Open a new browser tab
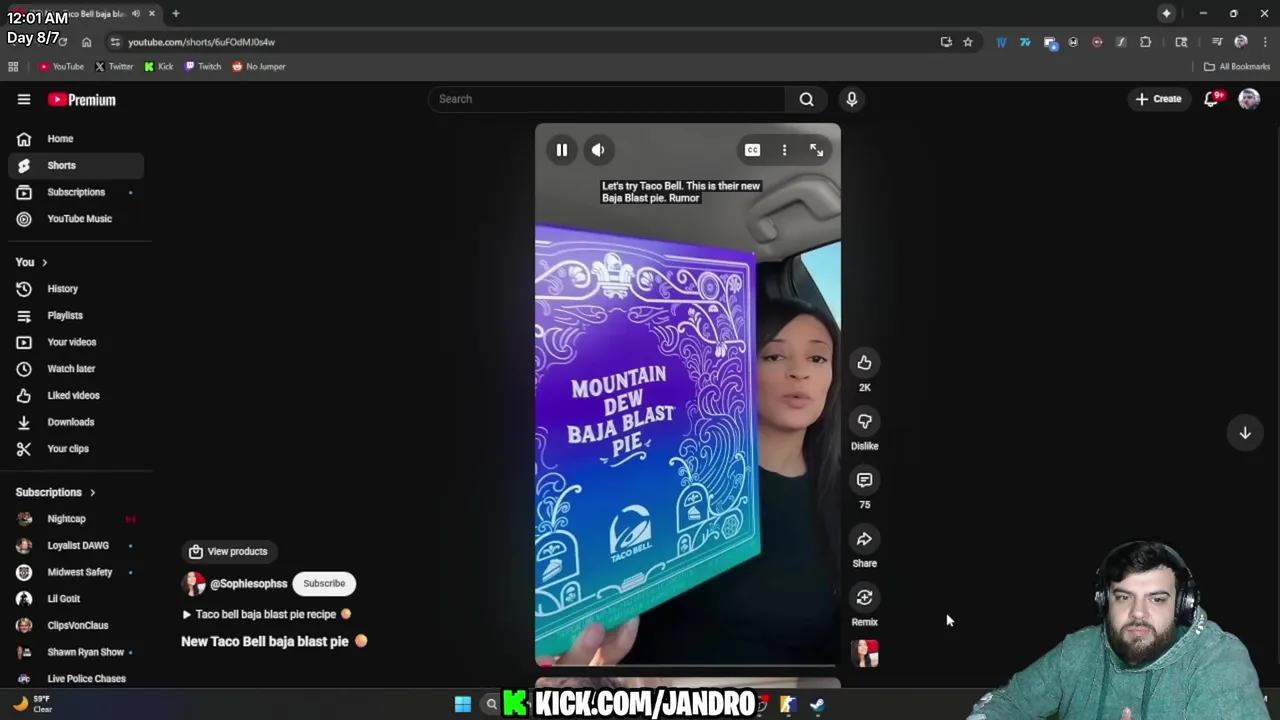The image size is (1280, 720). 175,14
